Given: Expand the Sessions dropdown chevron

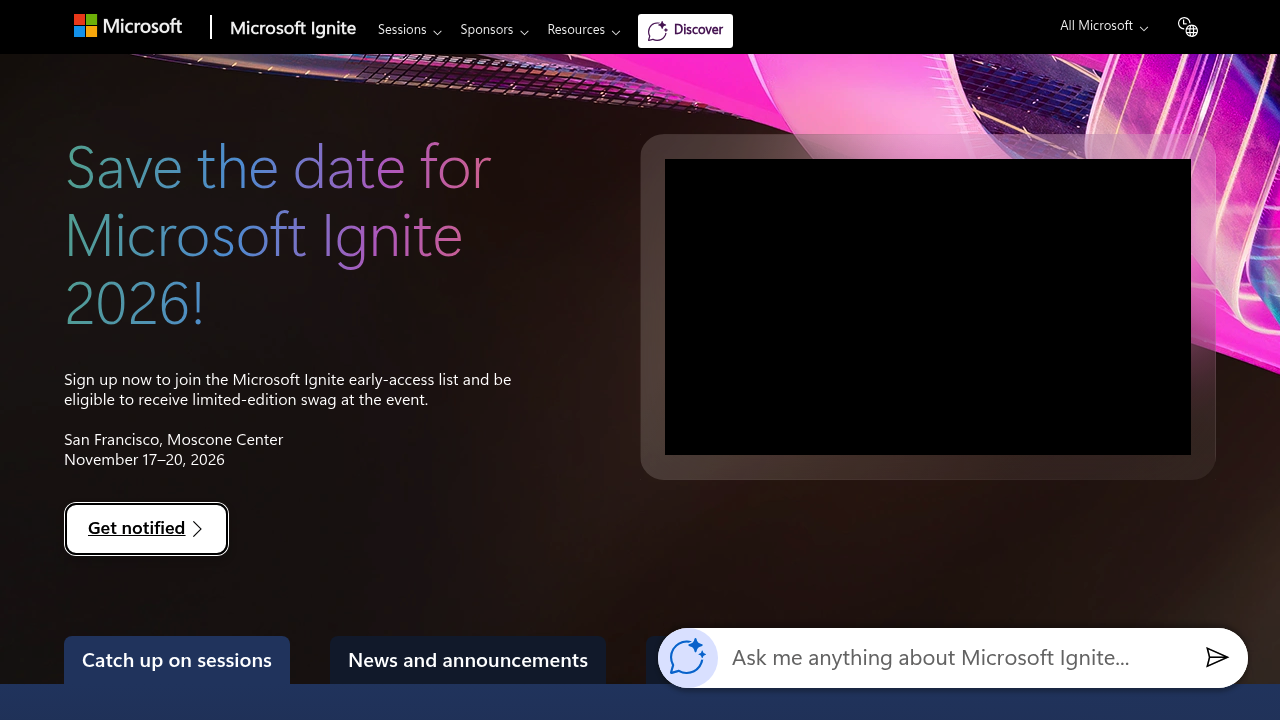Looking at the screenshot, I should pyautogui.click(x=438, y=32).
